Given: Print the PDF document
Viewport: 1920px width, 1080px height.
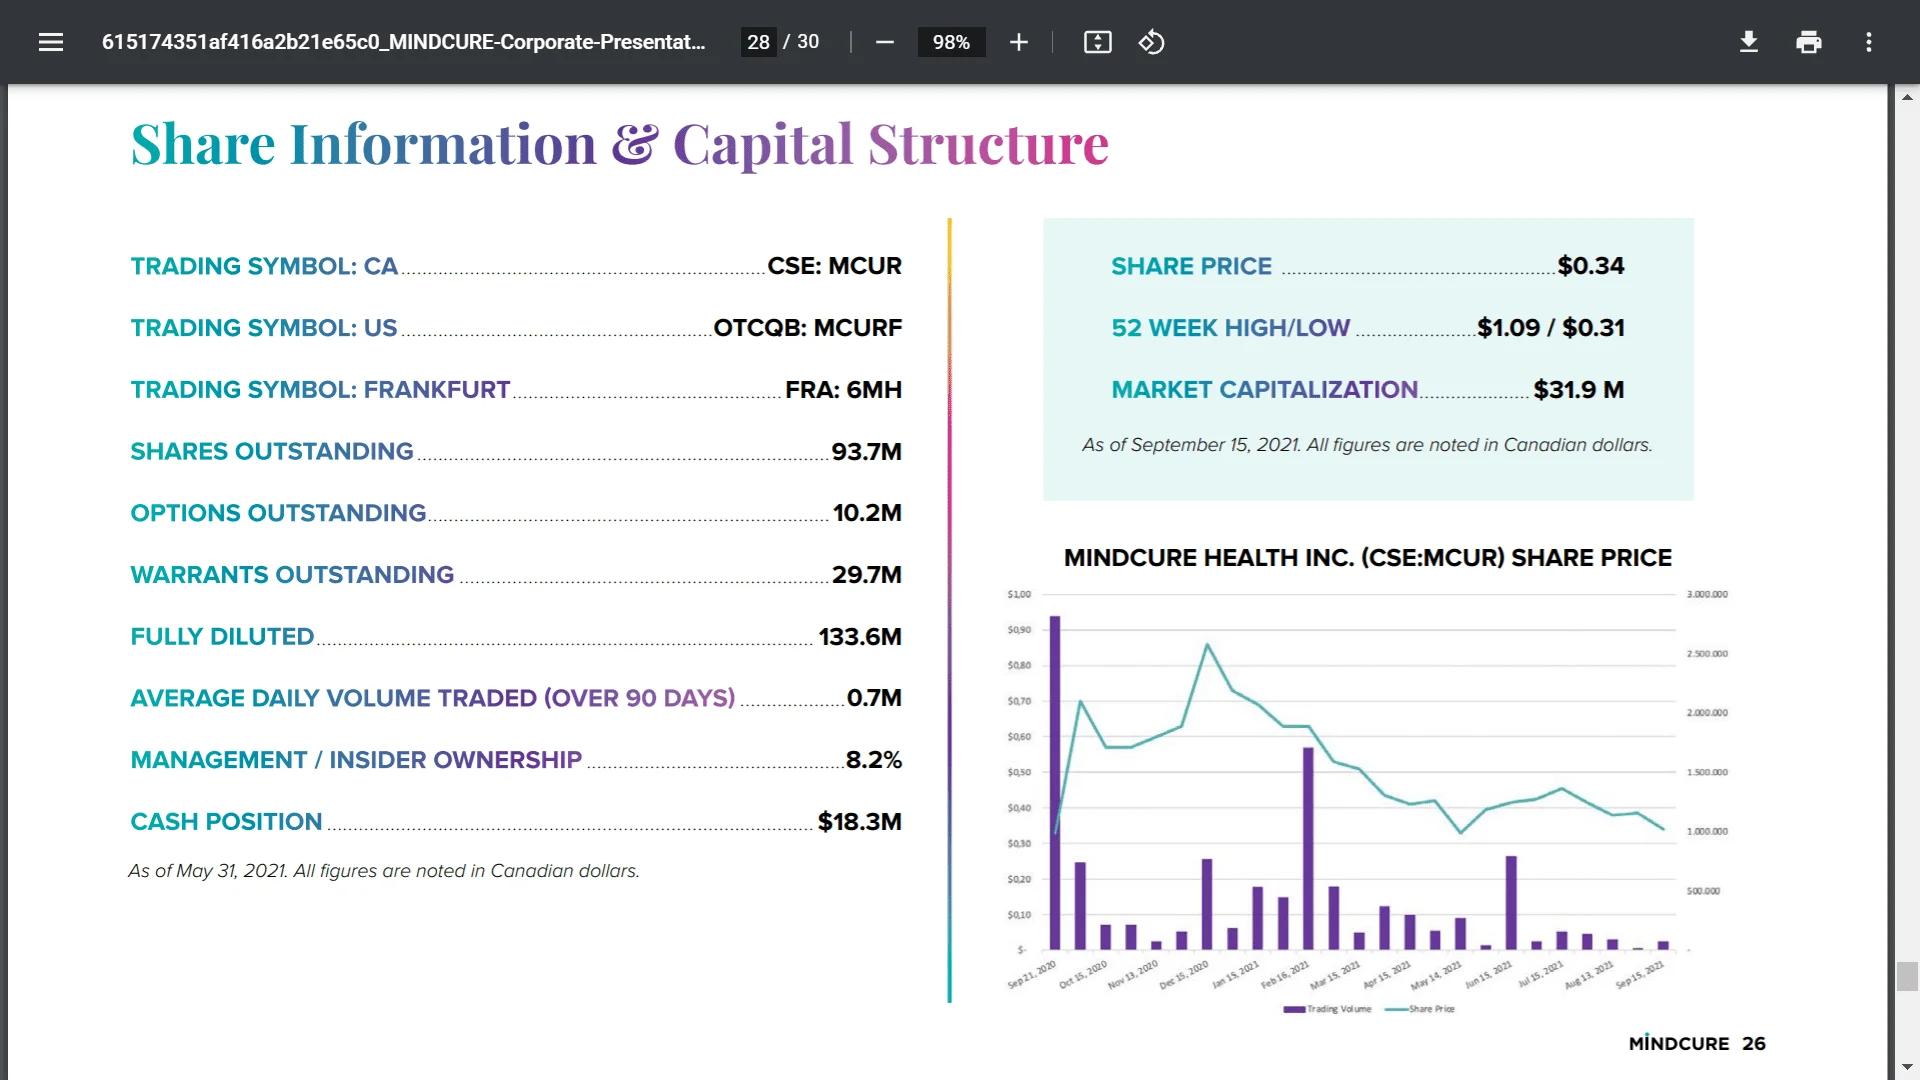Looking at the screenshot, I should click(x=1809, y=42).
